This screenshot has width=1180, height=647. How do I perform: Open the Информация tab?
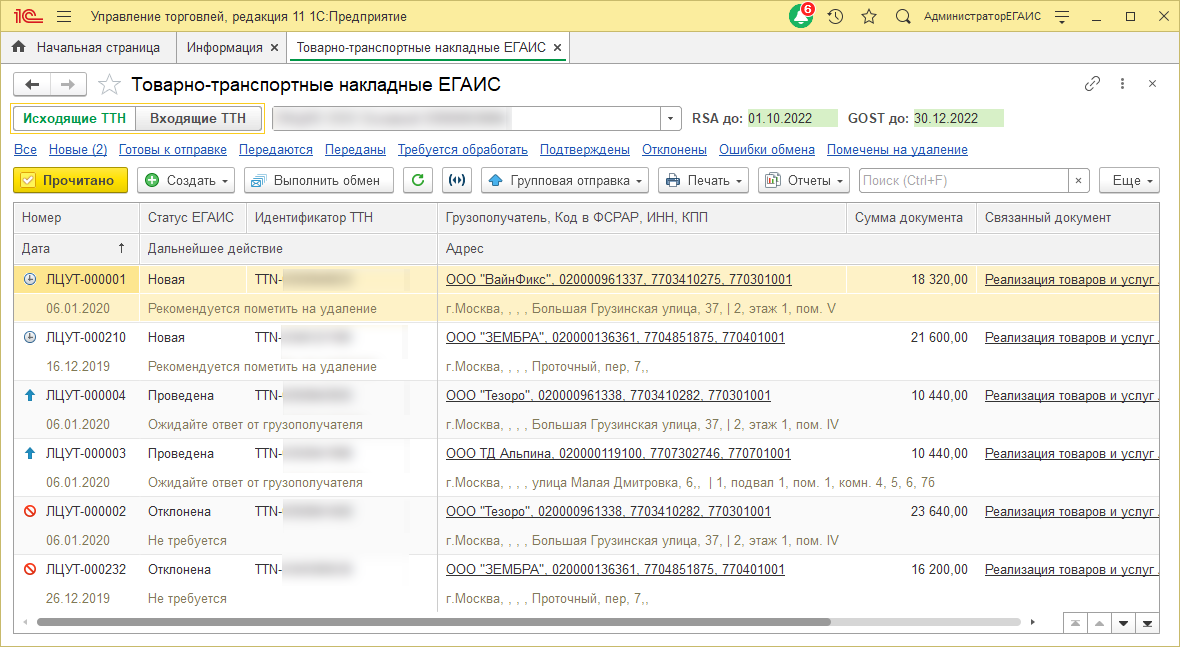coord(224,47)
